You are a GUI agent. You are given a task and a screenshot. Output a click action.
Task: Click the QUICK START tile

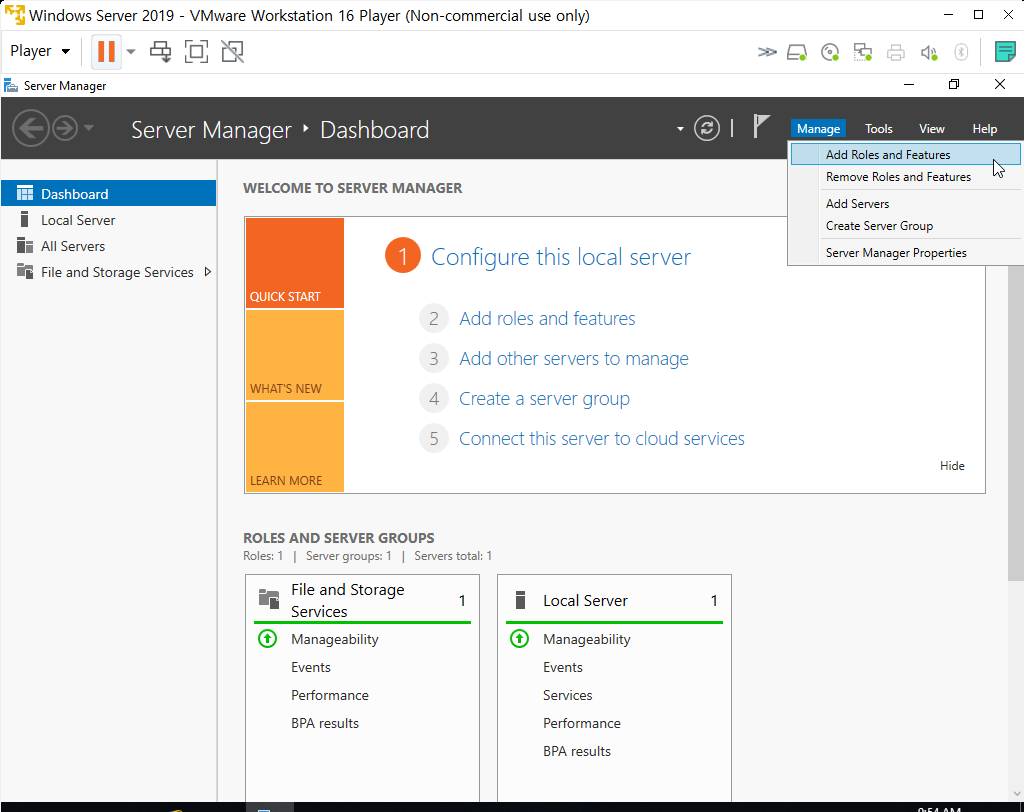tap(295, 263)
